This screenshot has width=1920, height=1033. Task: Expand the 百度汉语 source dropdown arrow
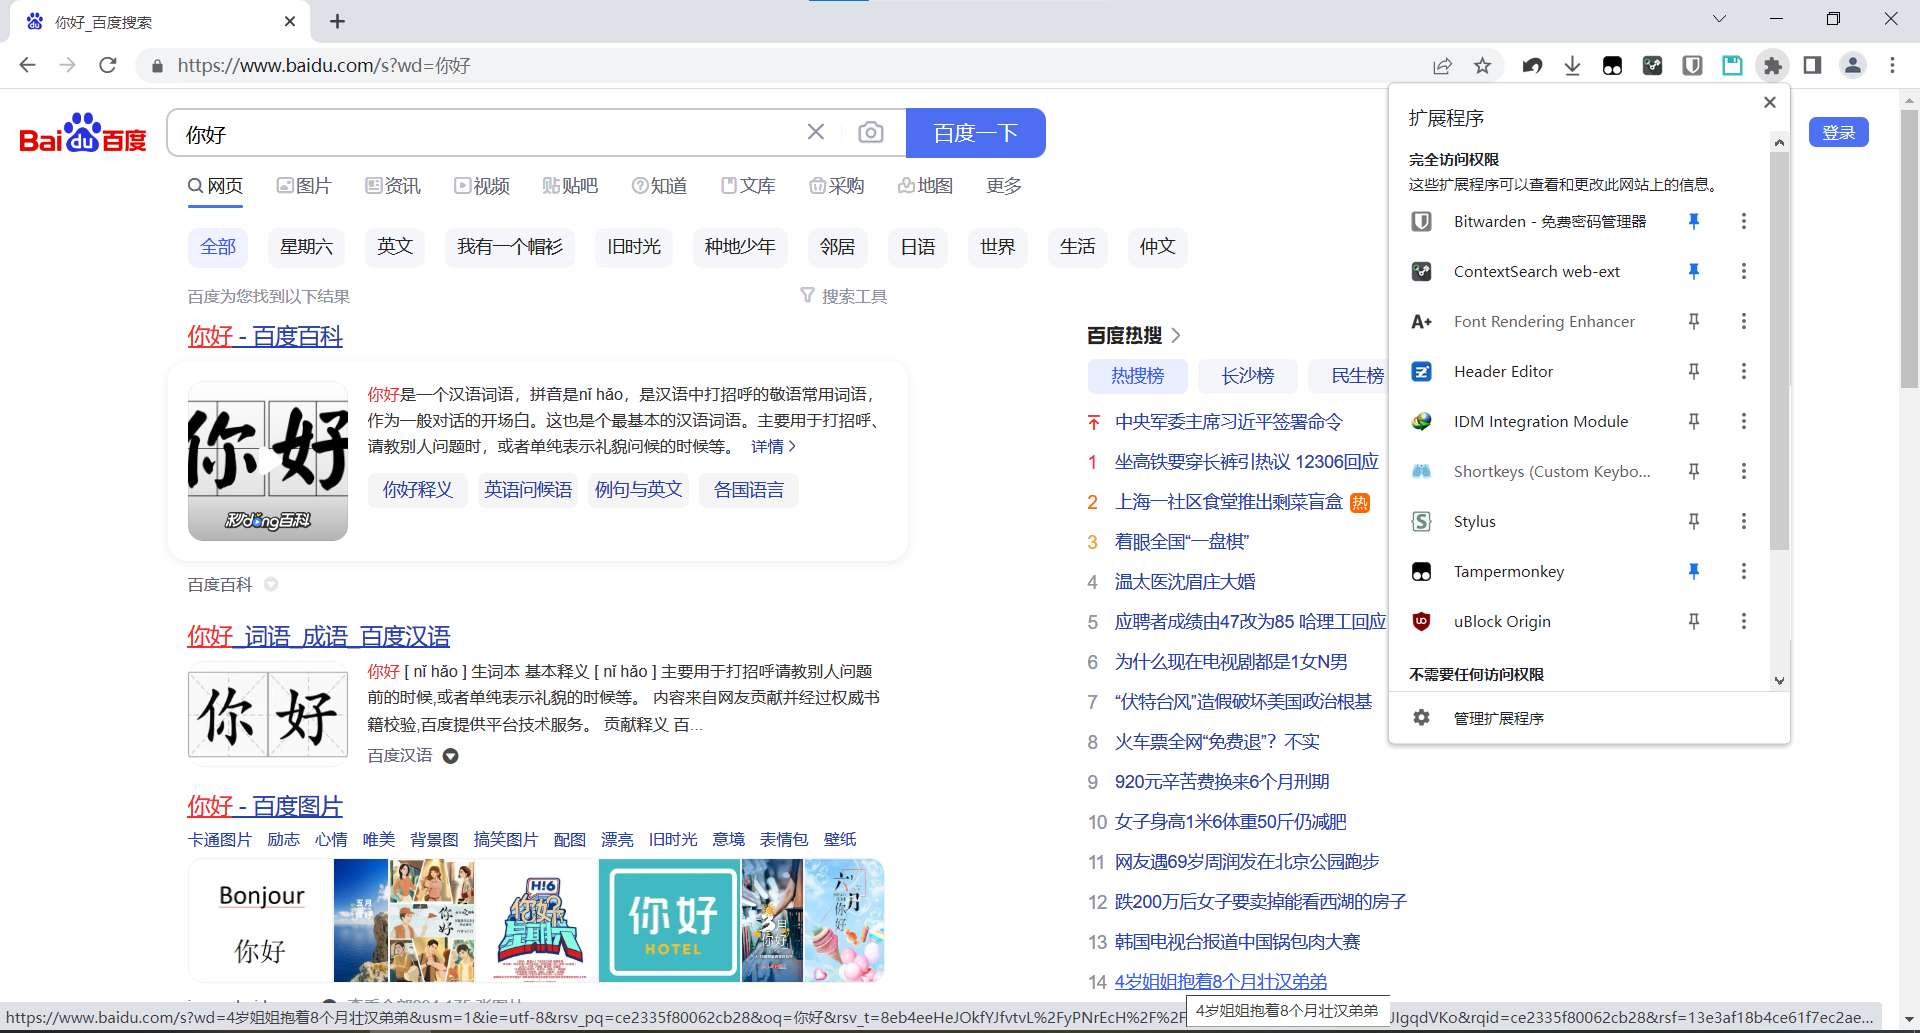point(451,756)
